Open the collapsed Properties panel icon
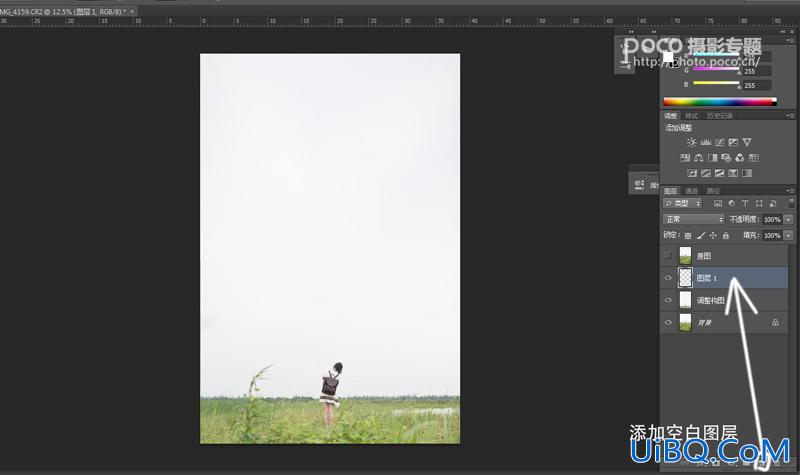The image size is (800, 475). pos(639,184)
